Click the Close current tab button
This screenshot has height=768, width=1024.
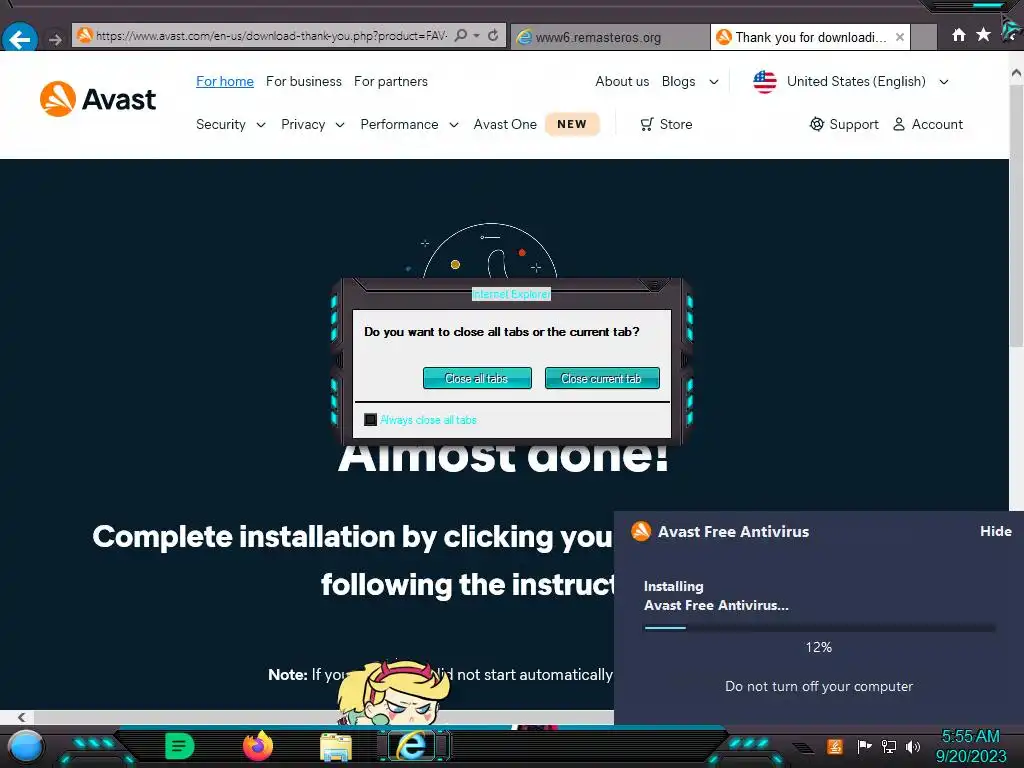pyautogui.click(x=601, y=378)
